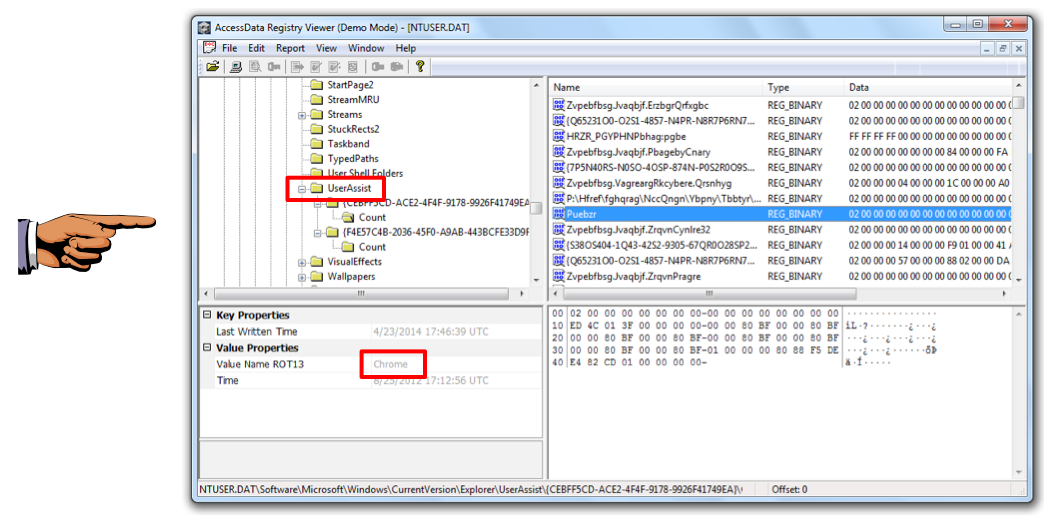Select the P:\Hfref\fghqrag value row

click(x=781, y=198)
